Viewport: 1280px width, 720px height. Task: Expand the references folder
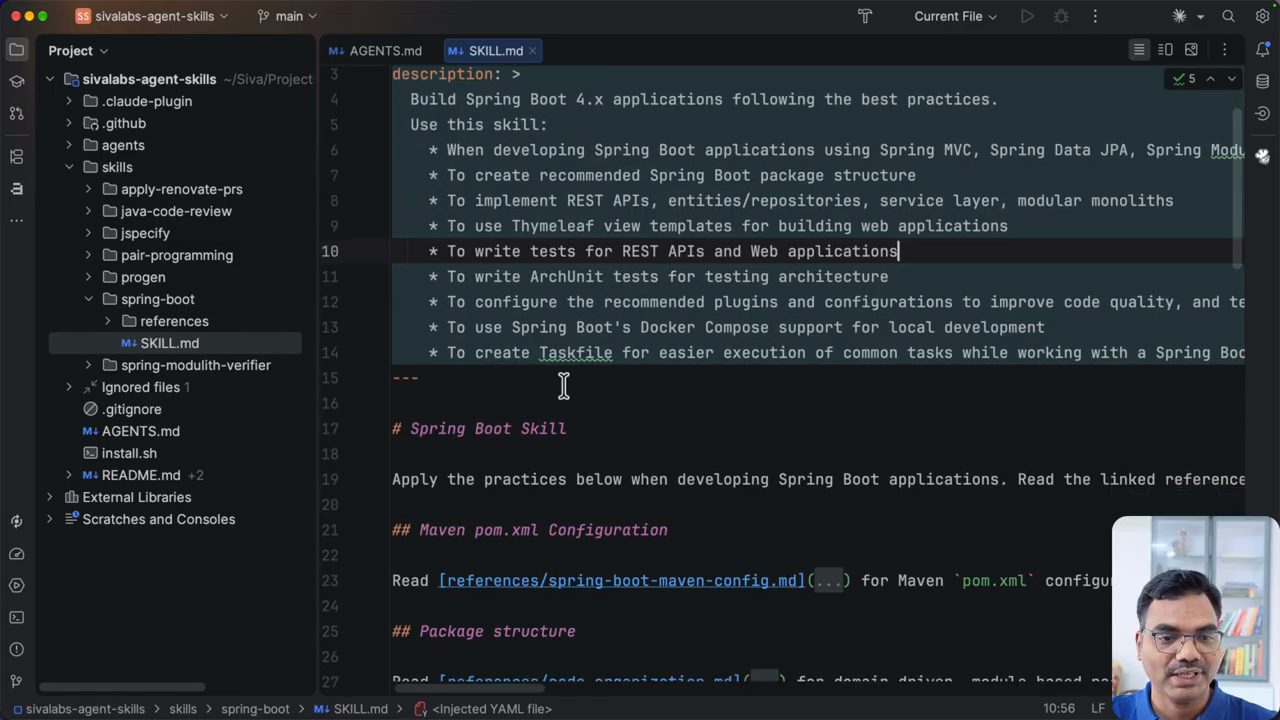(107, 321)
